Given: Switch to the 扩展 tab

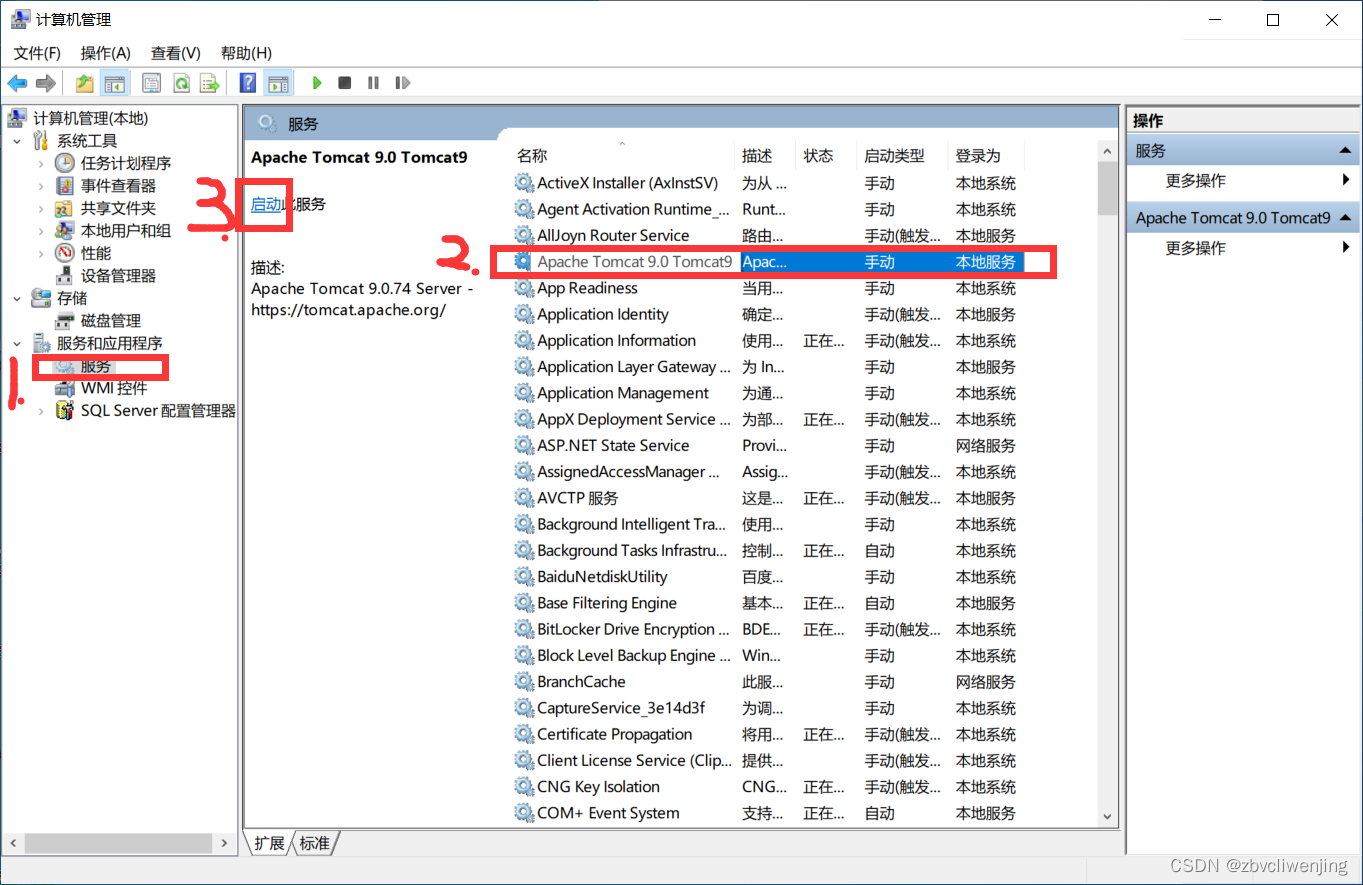Looking at the screenshot, I should [x=269, y=843].
